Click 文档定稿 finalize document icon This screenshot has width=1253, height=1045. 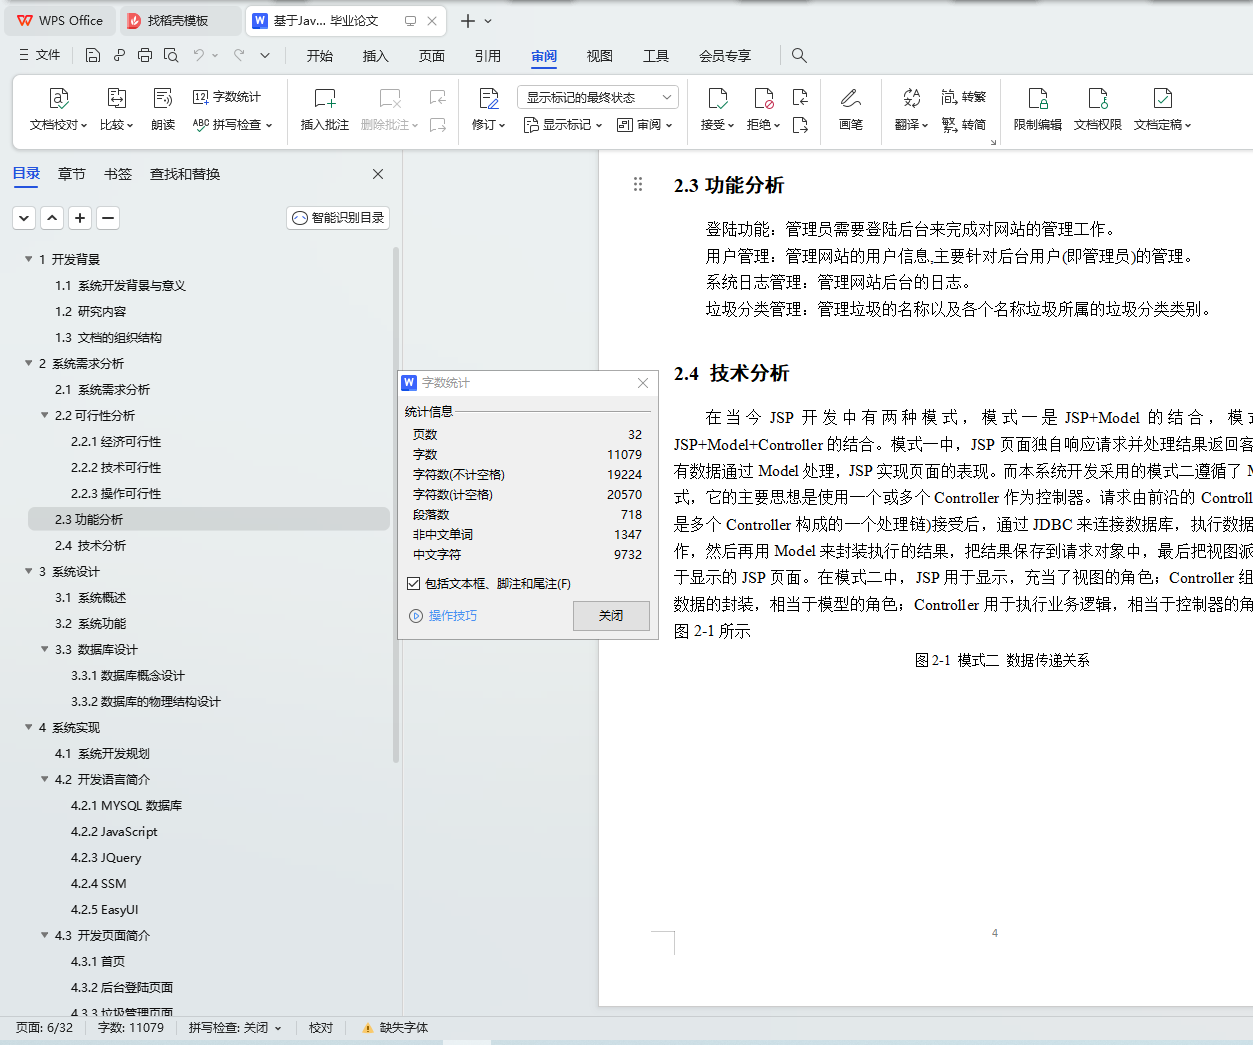click(x=1163, y=98)
